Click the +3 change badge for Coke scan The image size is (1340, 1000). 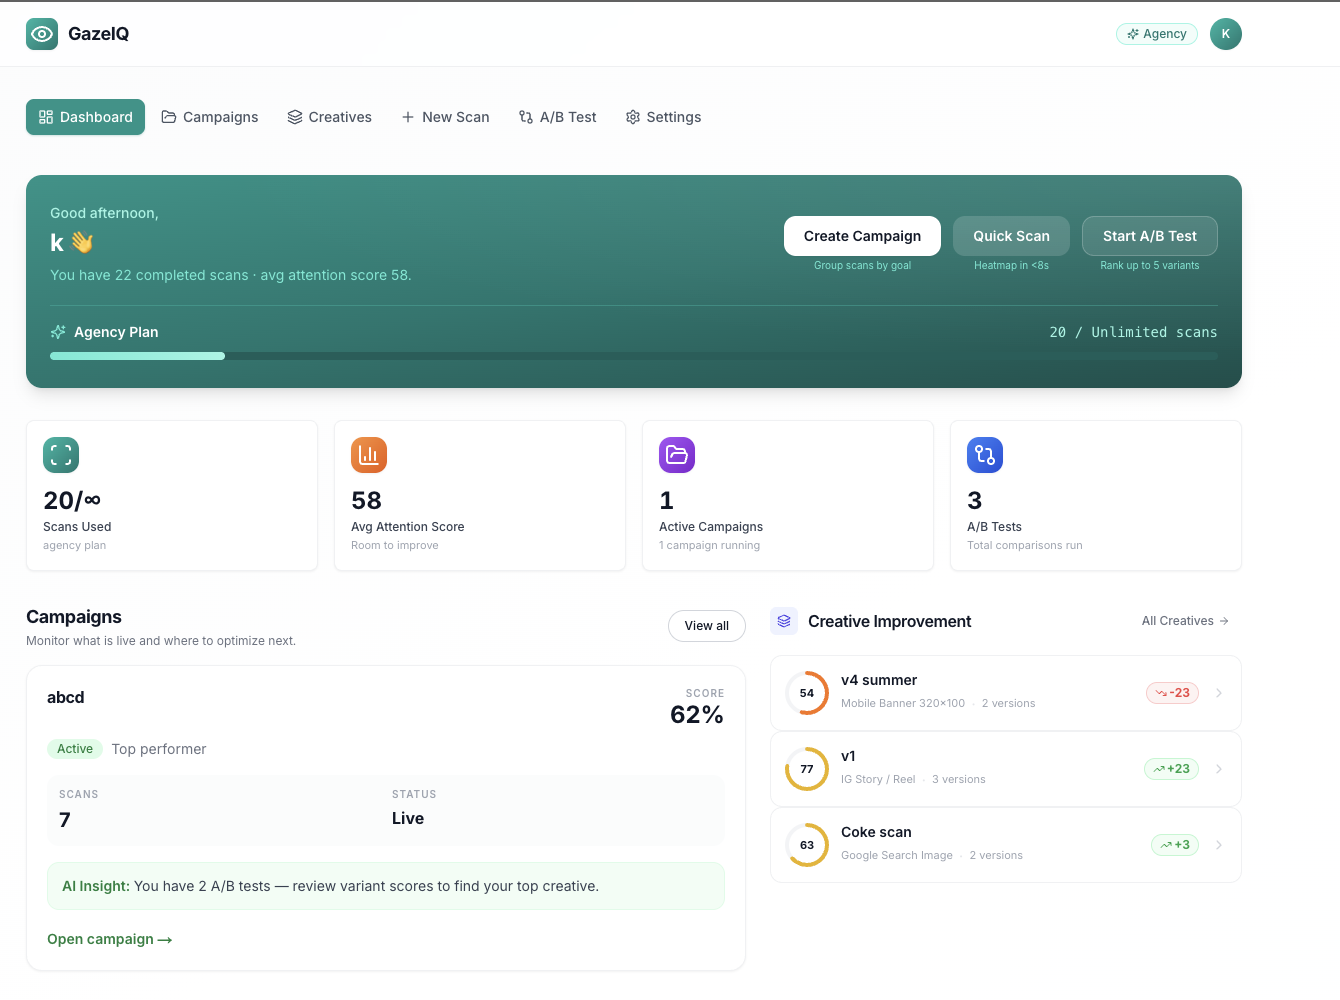pos(1175,845)
